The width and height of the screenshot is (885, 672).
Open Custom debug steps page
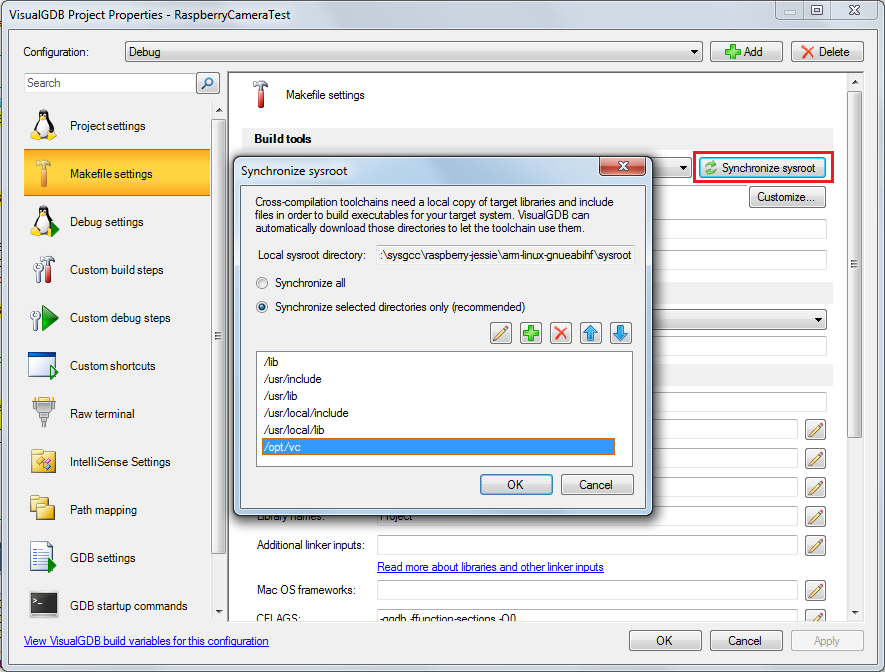pyautogui.click(x=117, y=317)
